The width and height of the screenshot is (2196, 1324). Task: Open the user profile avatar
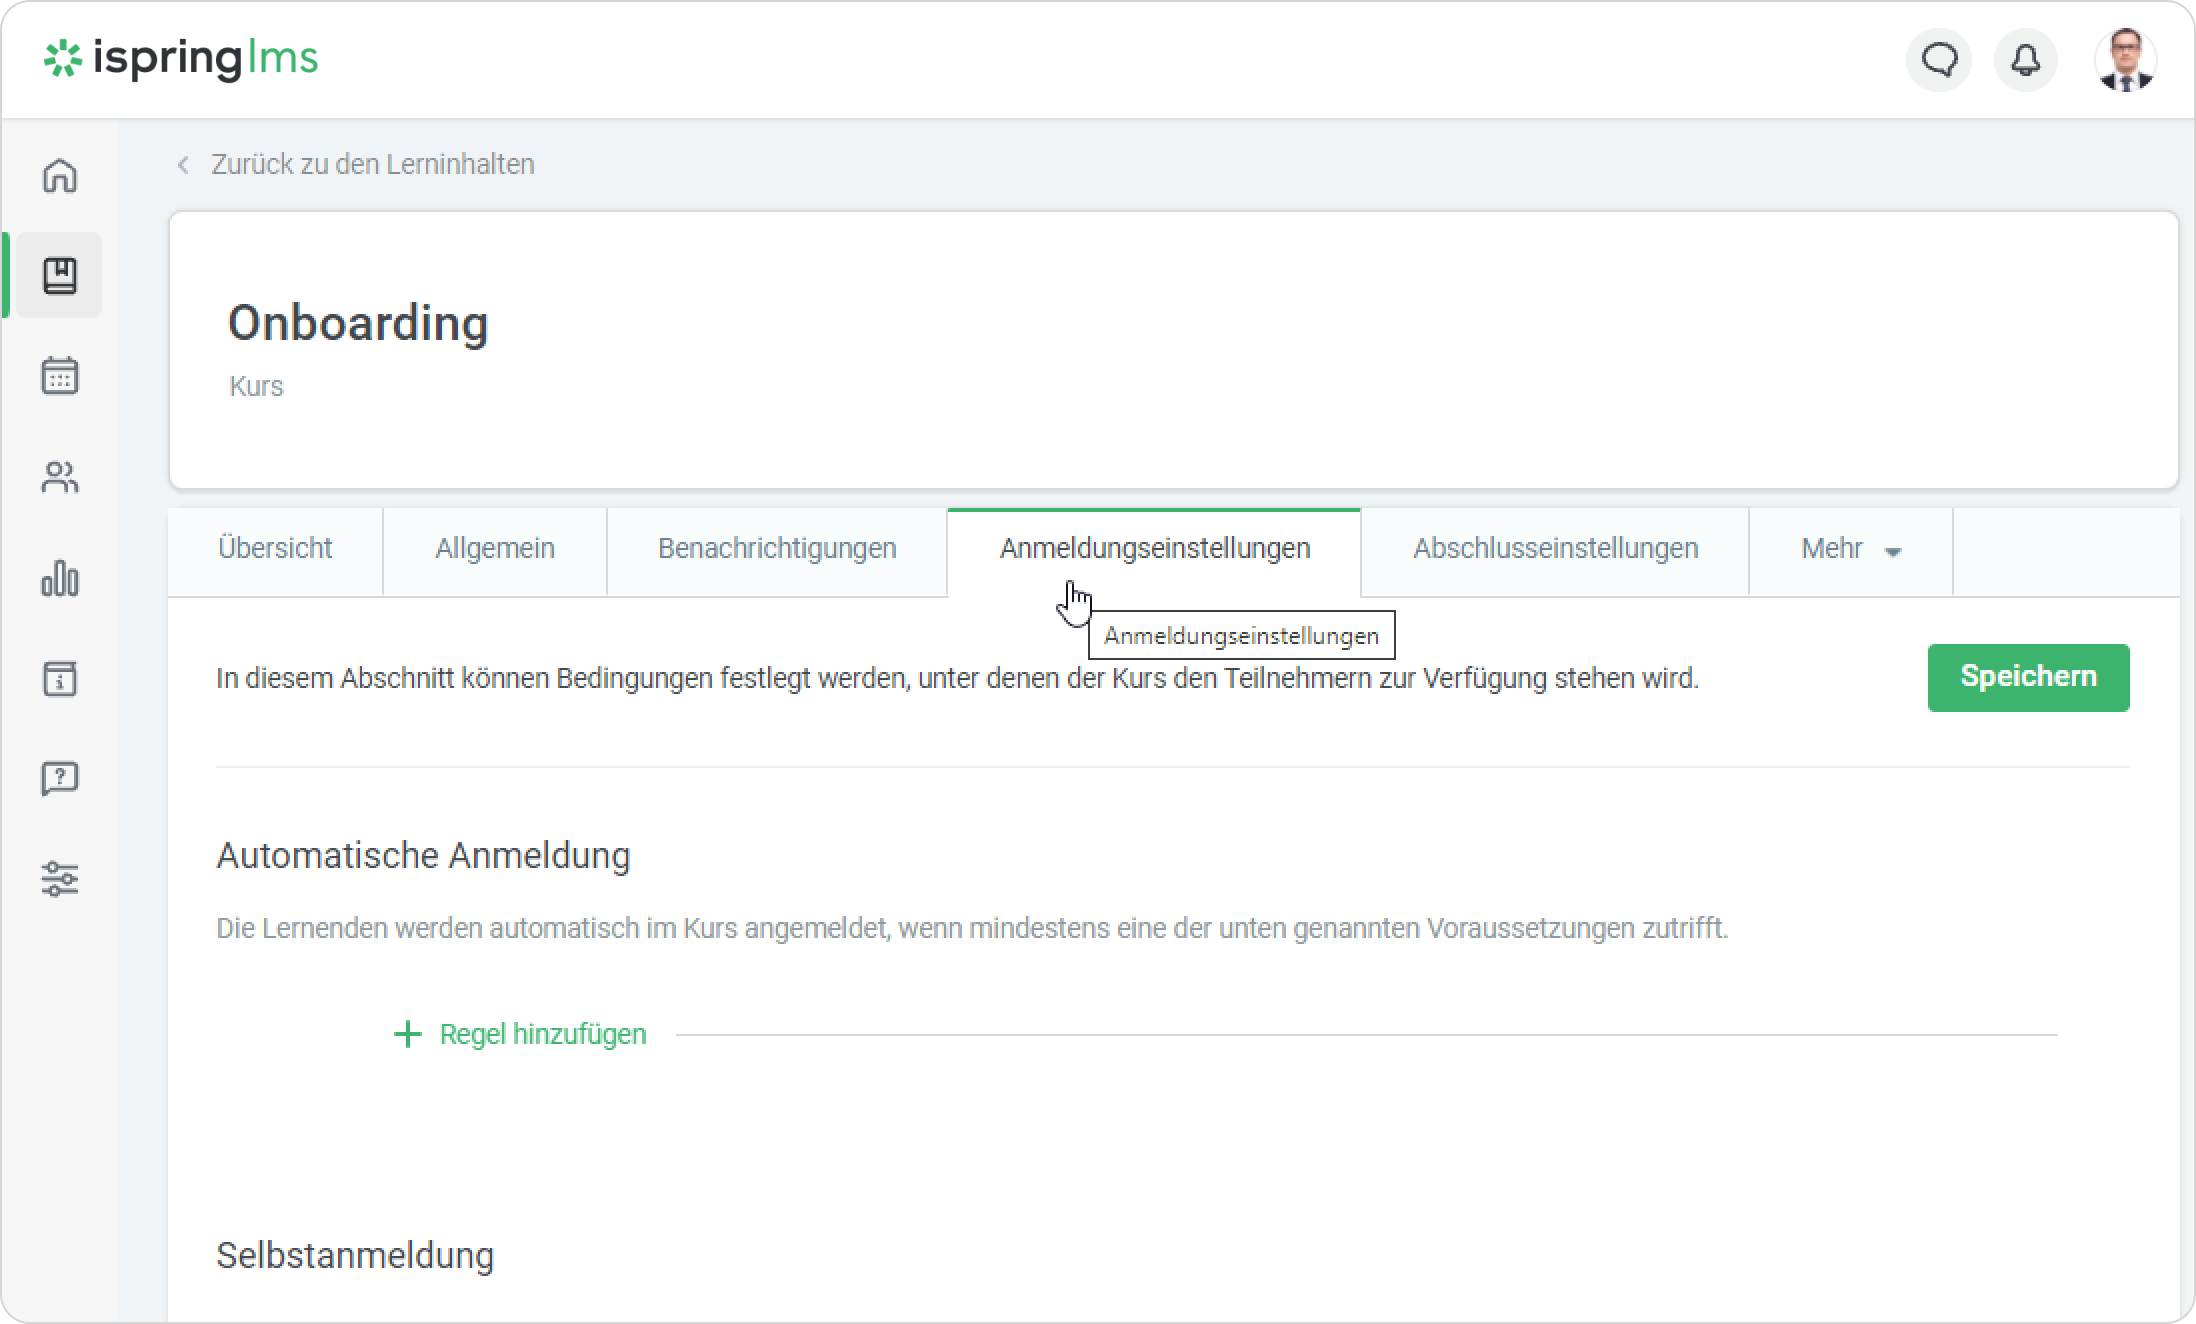pyautogui.click(x=2125, y=60)
